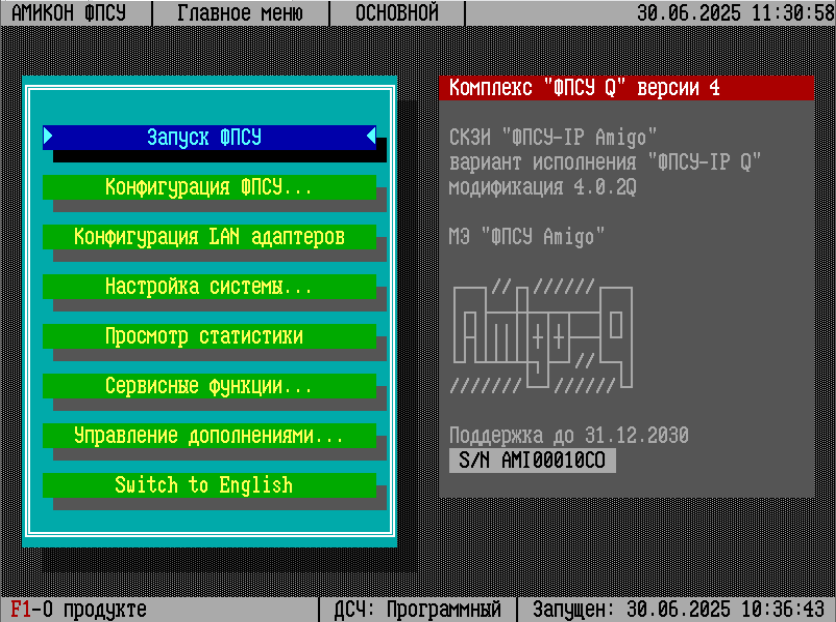Click the АМИКОН ФПСУ label in top bar
Viewport: 836px width, 622px height.
coord(76,13)
